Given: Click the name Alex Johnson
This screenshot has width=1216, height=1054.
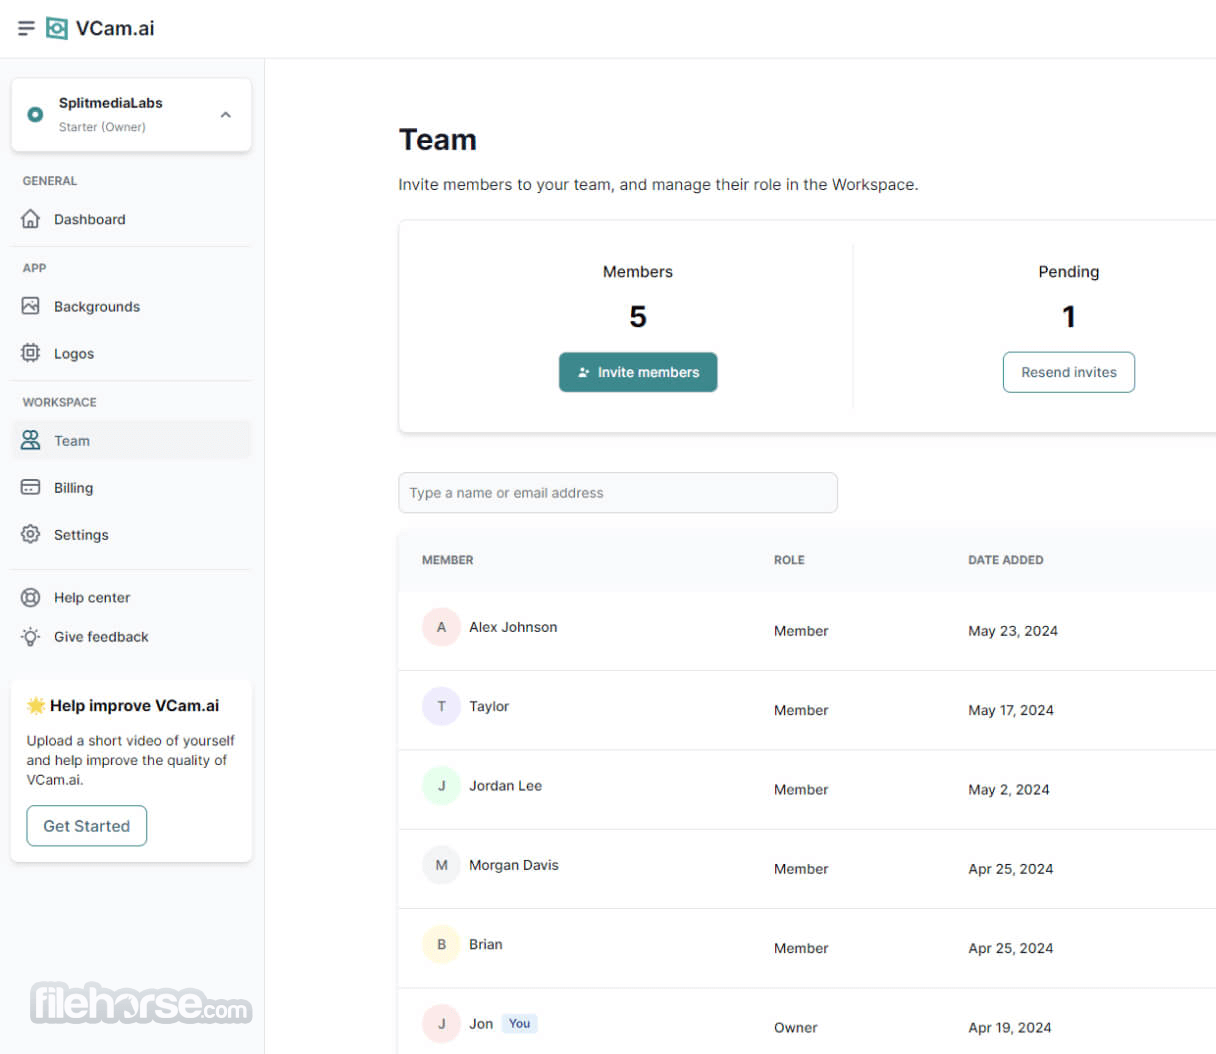Looking at the screenshot, I should pyautogui.click(x=513, y=627).
